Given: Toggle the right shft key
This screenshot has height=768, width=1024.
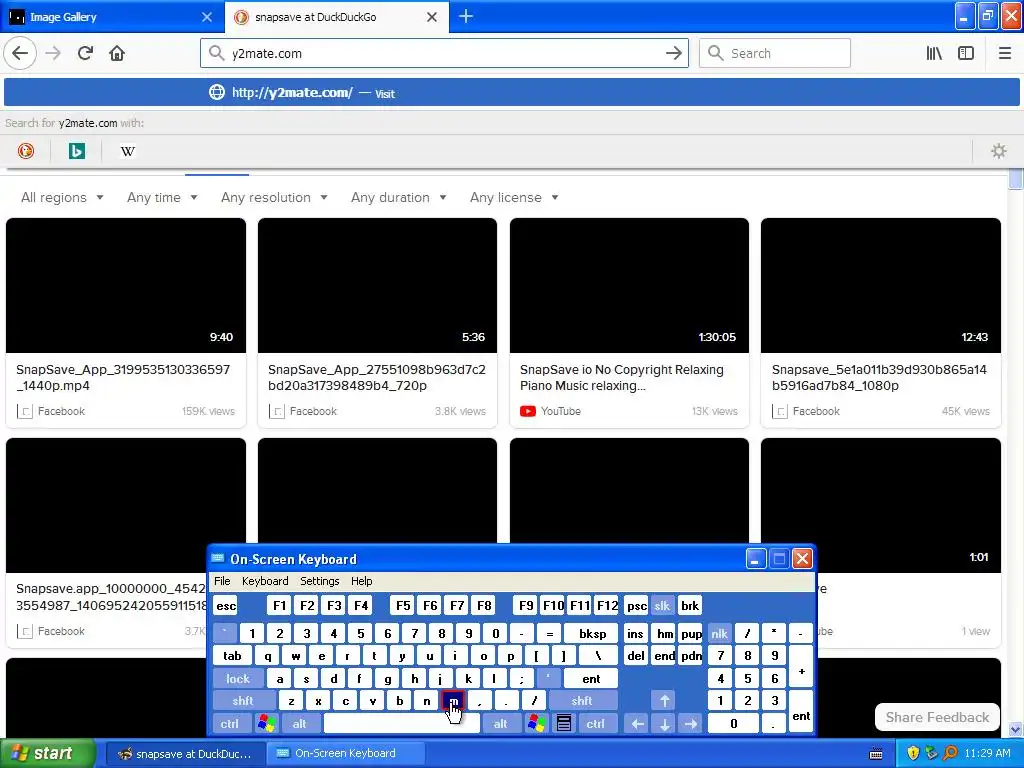Looking at the screenshot, I should tap(582, 700).
